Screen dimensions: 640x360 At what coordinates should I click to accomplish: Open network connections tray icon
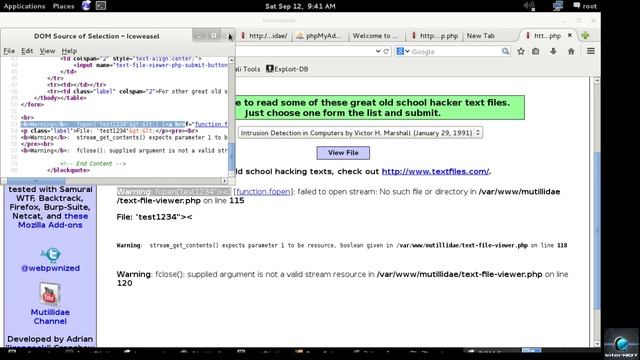[x=558, y=6]
